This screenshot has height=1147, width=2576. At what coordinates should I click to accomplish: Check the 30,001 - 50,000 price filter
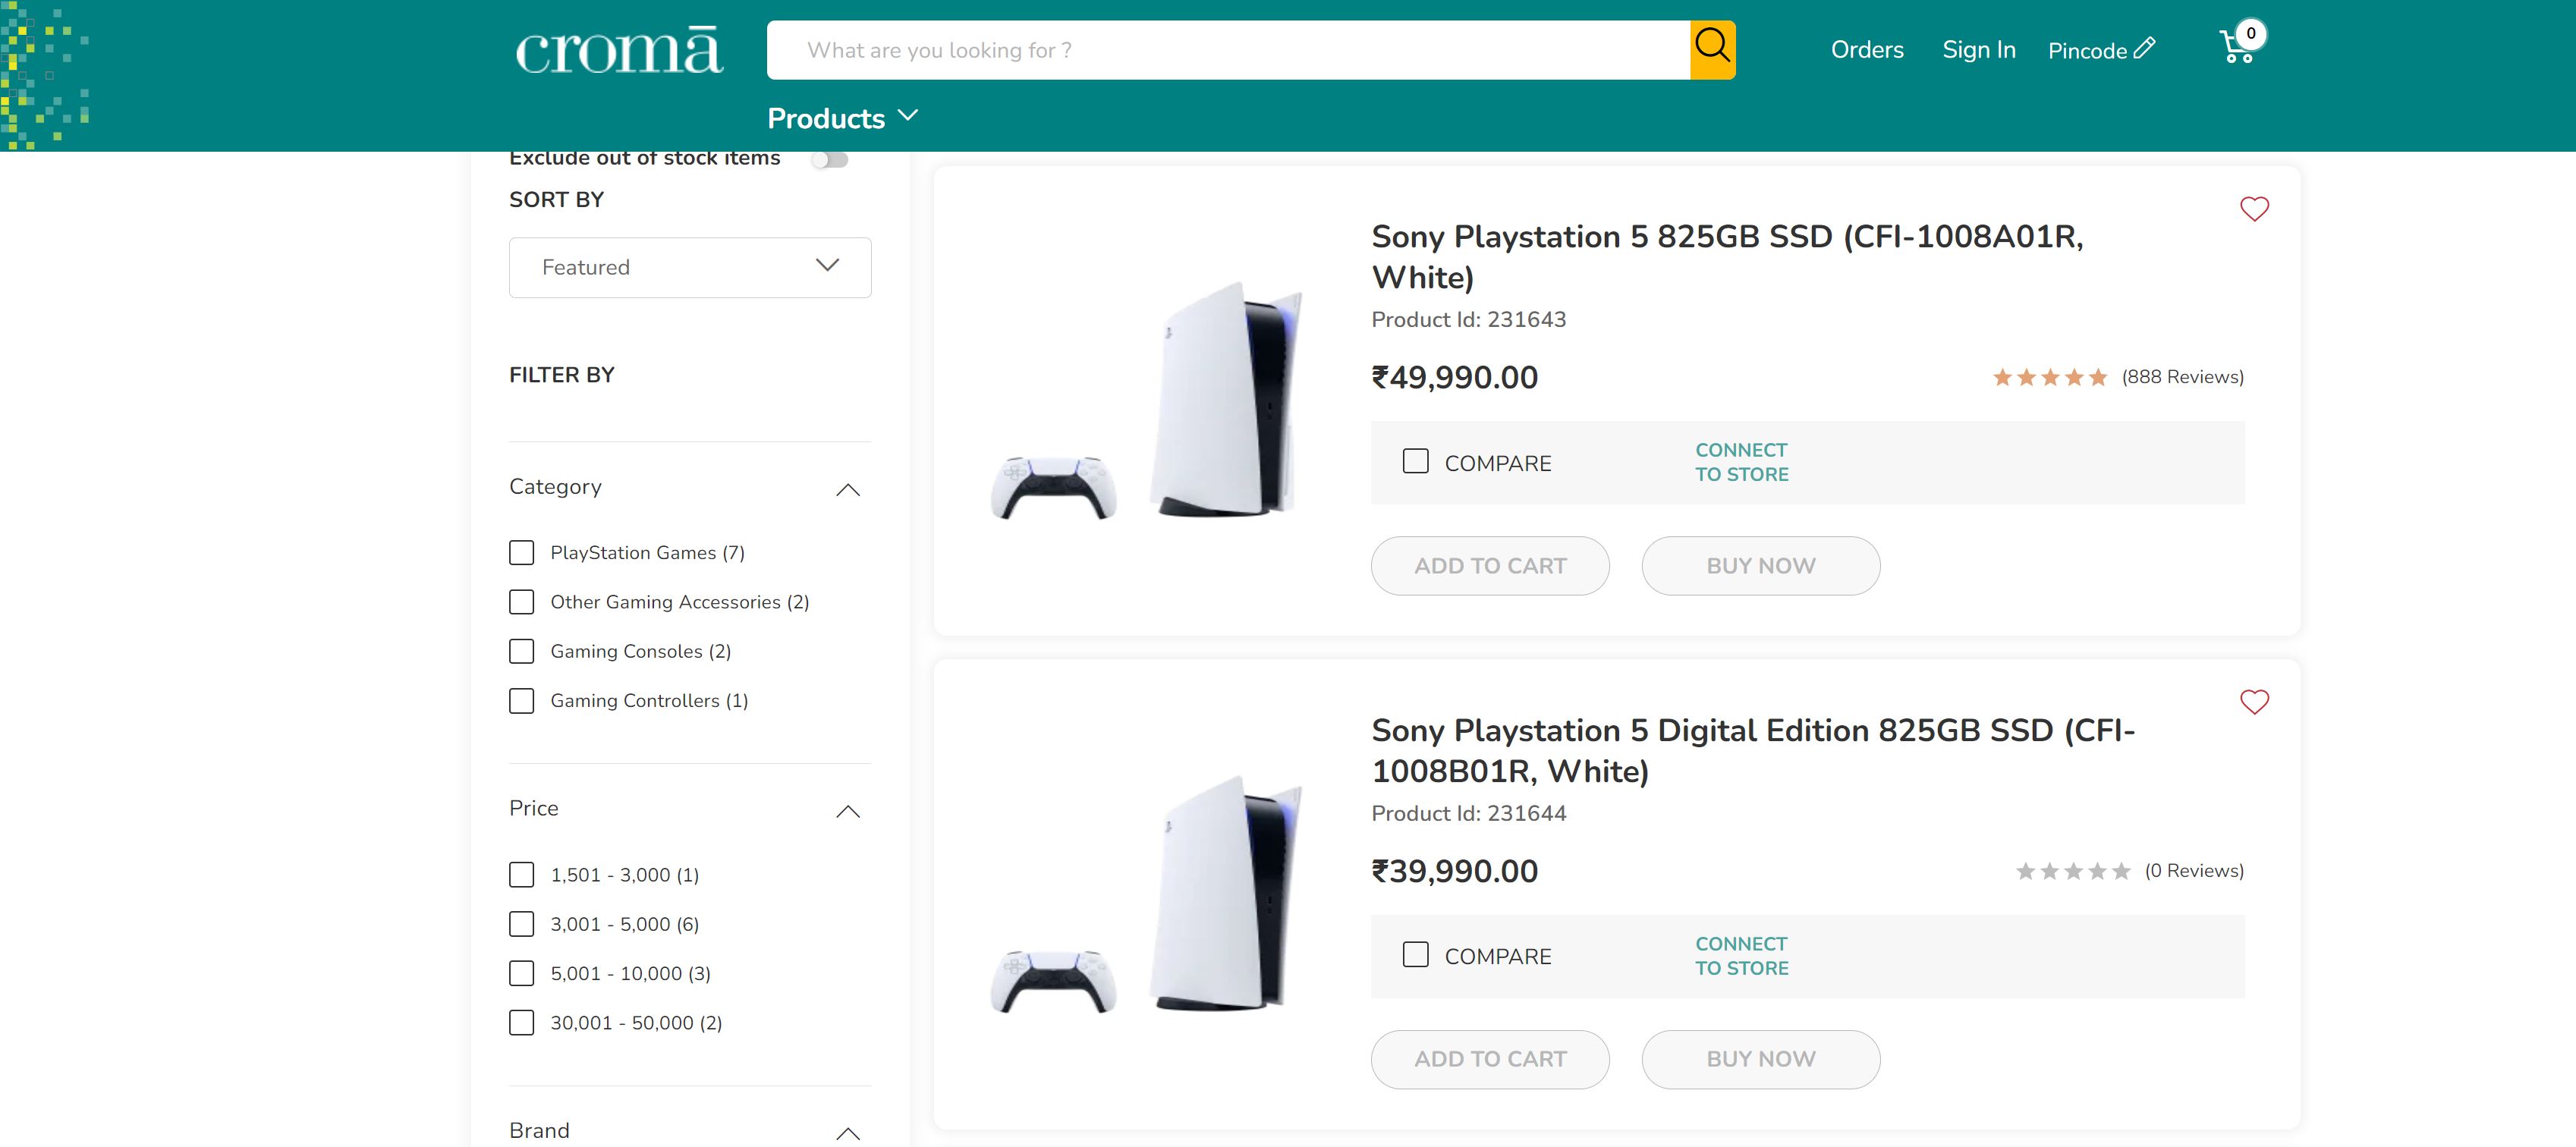pos(521,1022)
